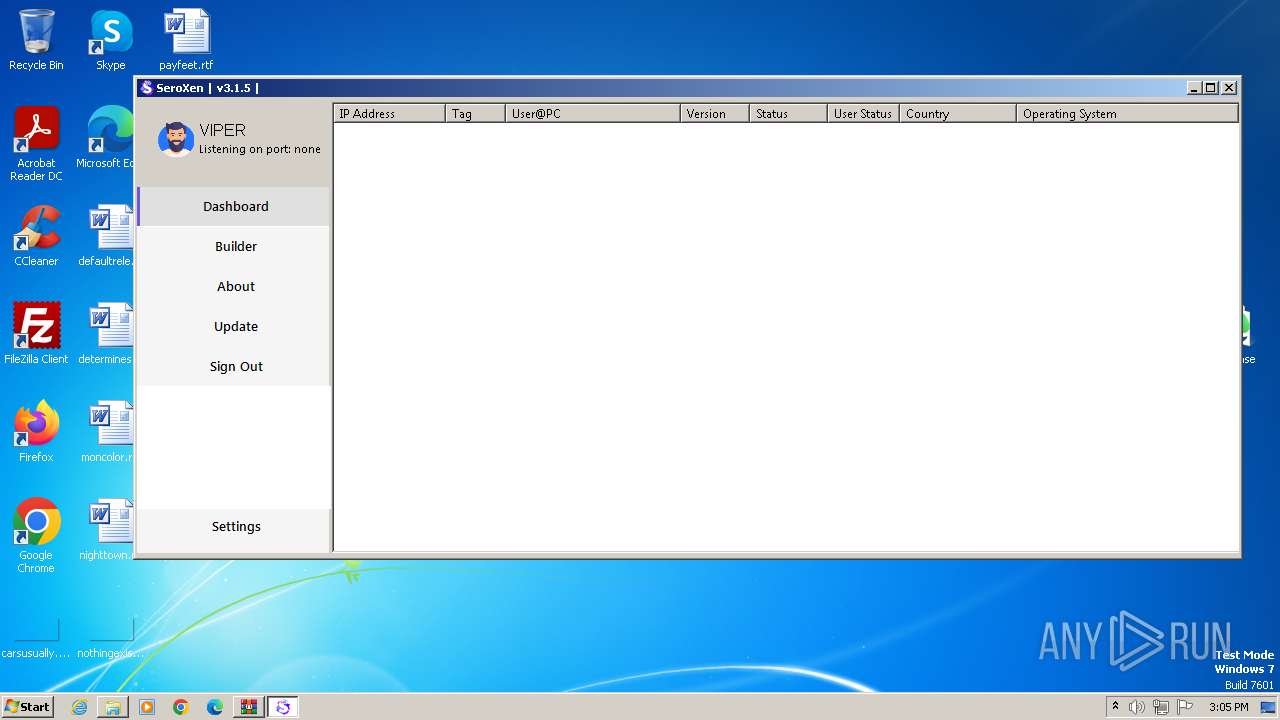Sign Out of SeroXen
Screen dimensions: 1280x720
click(x=234, y=366)
